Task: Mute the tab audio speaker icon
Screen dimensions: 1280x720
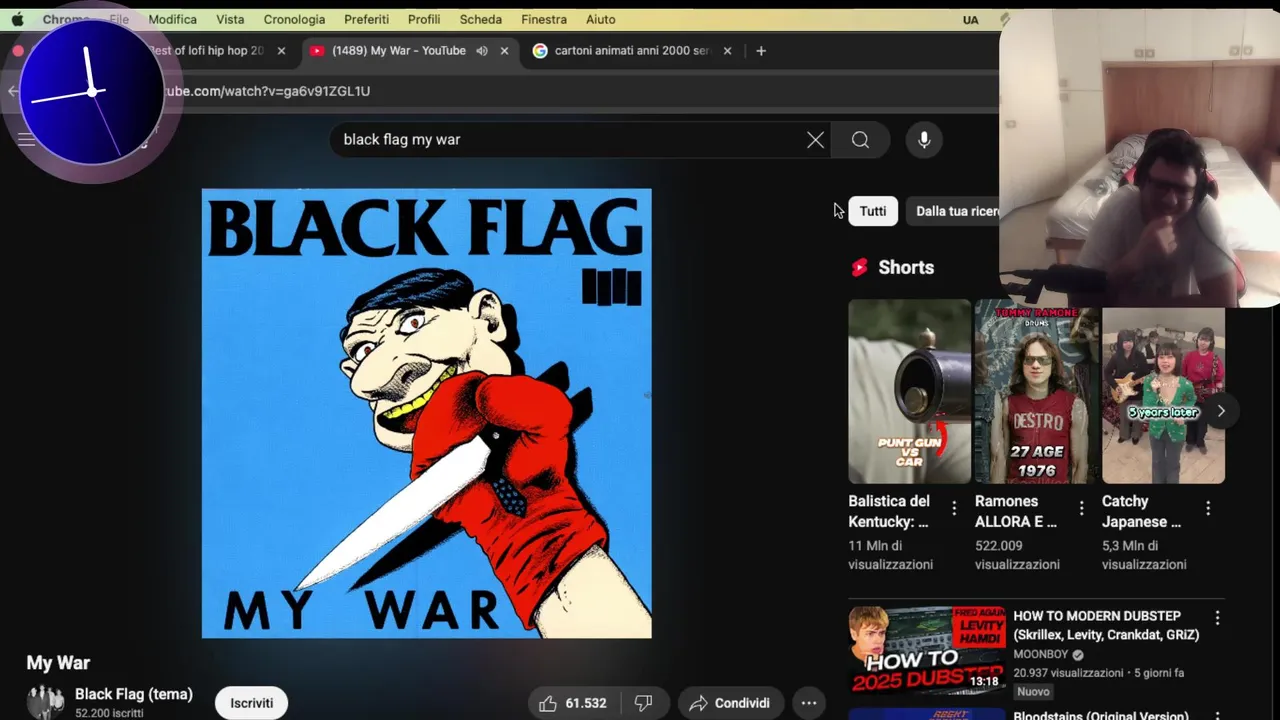Action: tap(482, 51)
